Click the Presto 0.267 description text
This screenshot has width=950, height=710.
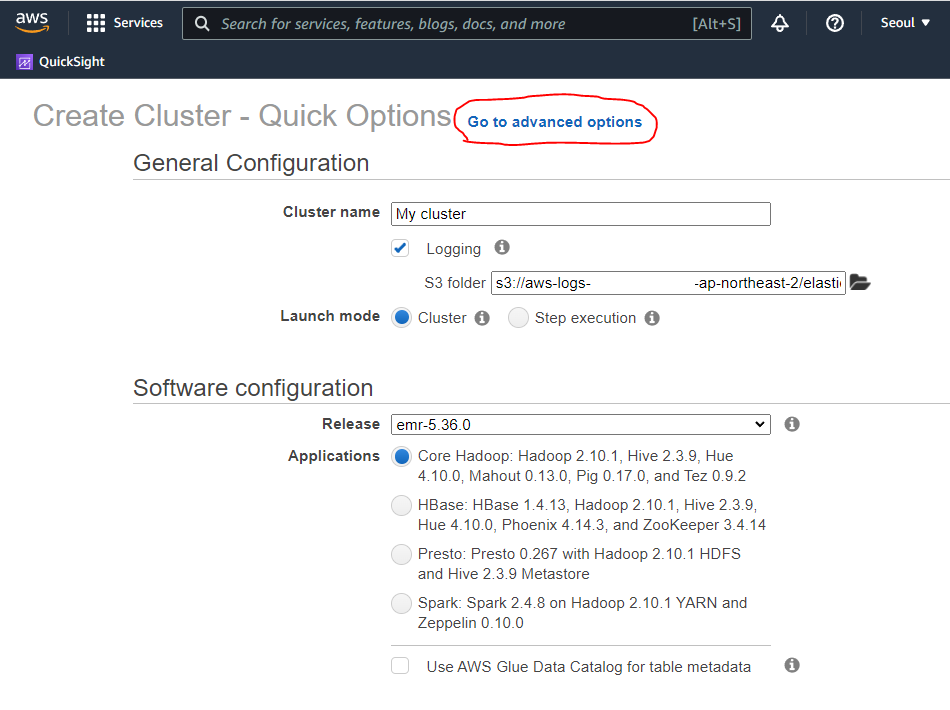pyautogui.click(x=579, y=564)
